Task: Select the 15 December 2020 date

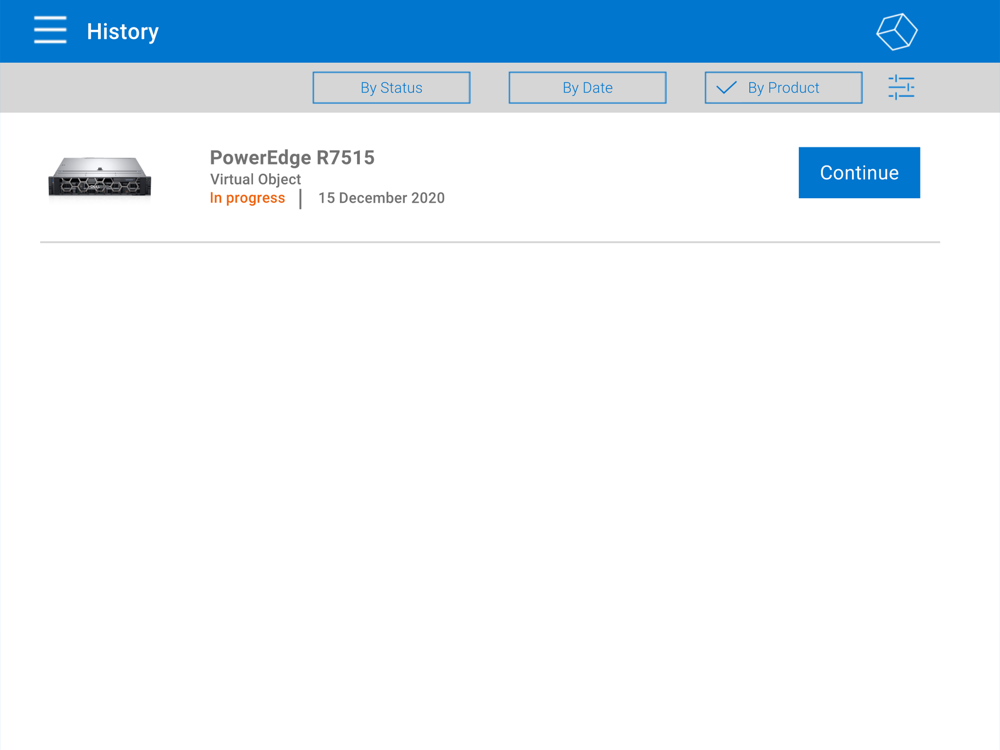Action: tap(381, 198)
